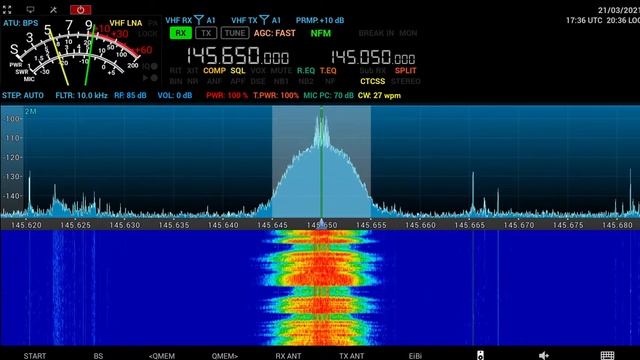Image resolution: width=640 pixels, height=360 pixels.
Task: Open VHF LNA selection
Action: point(126,23)
